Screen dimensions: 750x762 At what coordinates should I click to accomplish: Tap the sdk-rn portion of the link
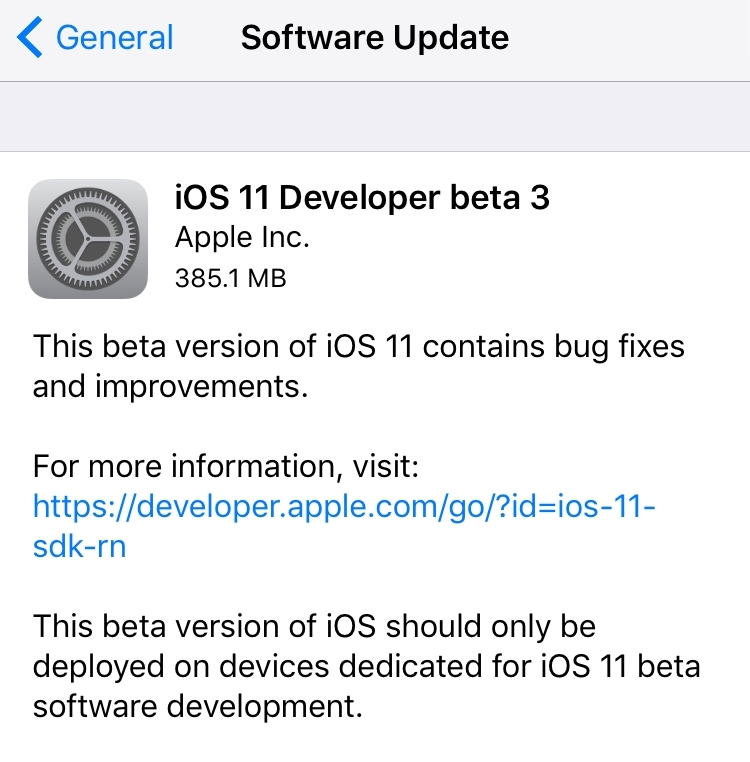[80, 546]
